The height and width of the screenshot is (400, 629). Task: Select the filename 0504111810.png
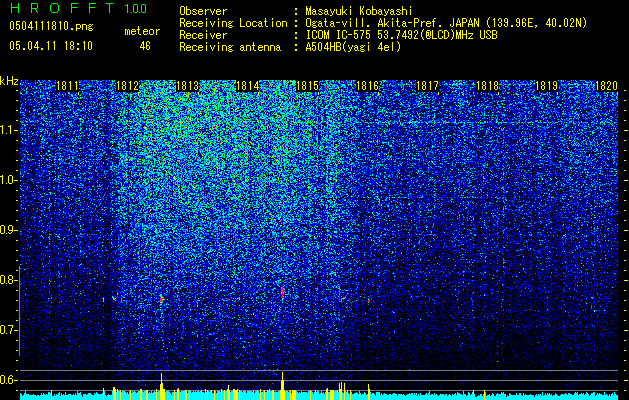(51, 26)
